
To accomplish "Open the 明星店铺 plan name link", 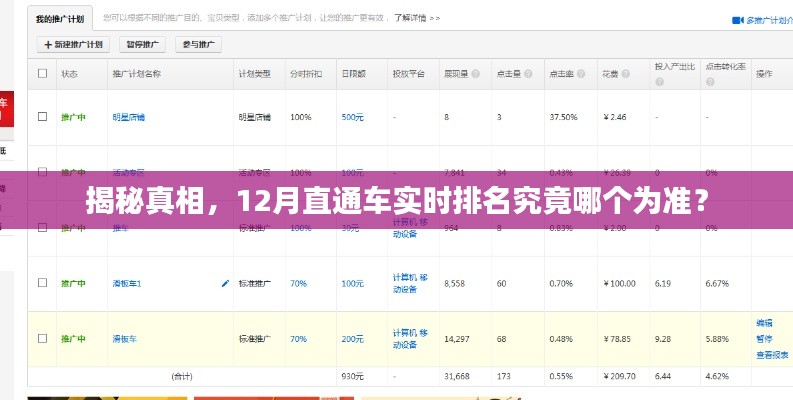I will 128,117.
